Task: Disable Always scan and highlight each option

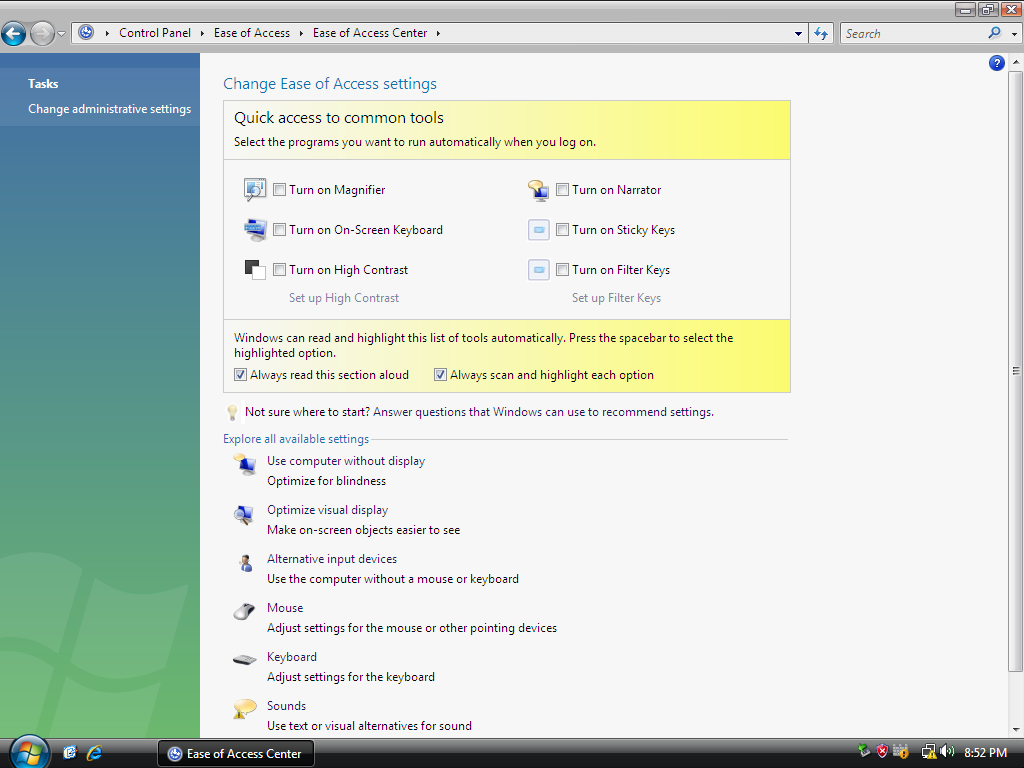Action: click(x=441, y=375)
